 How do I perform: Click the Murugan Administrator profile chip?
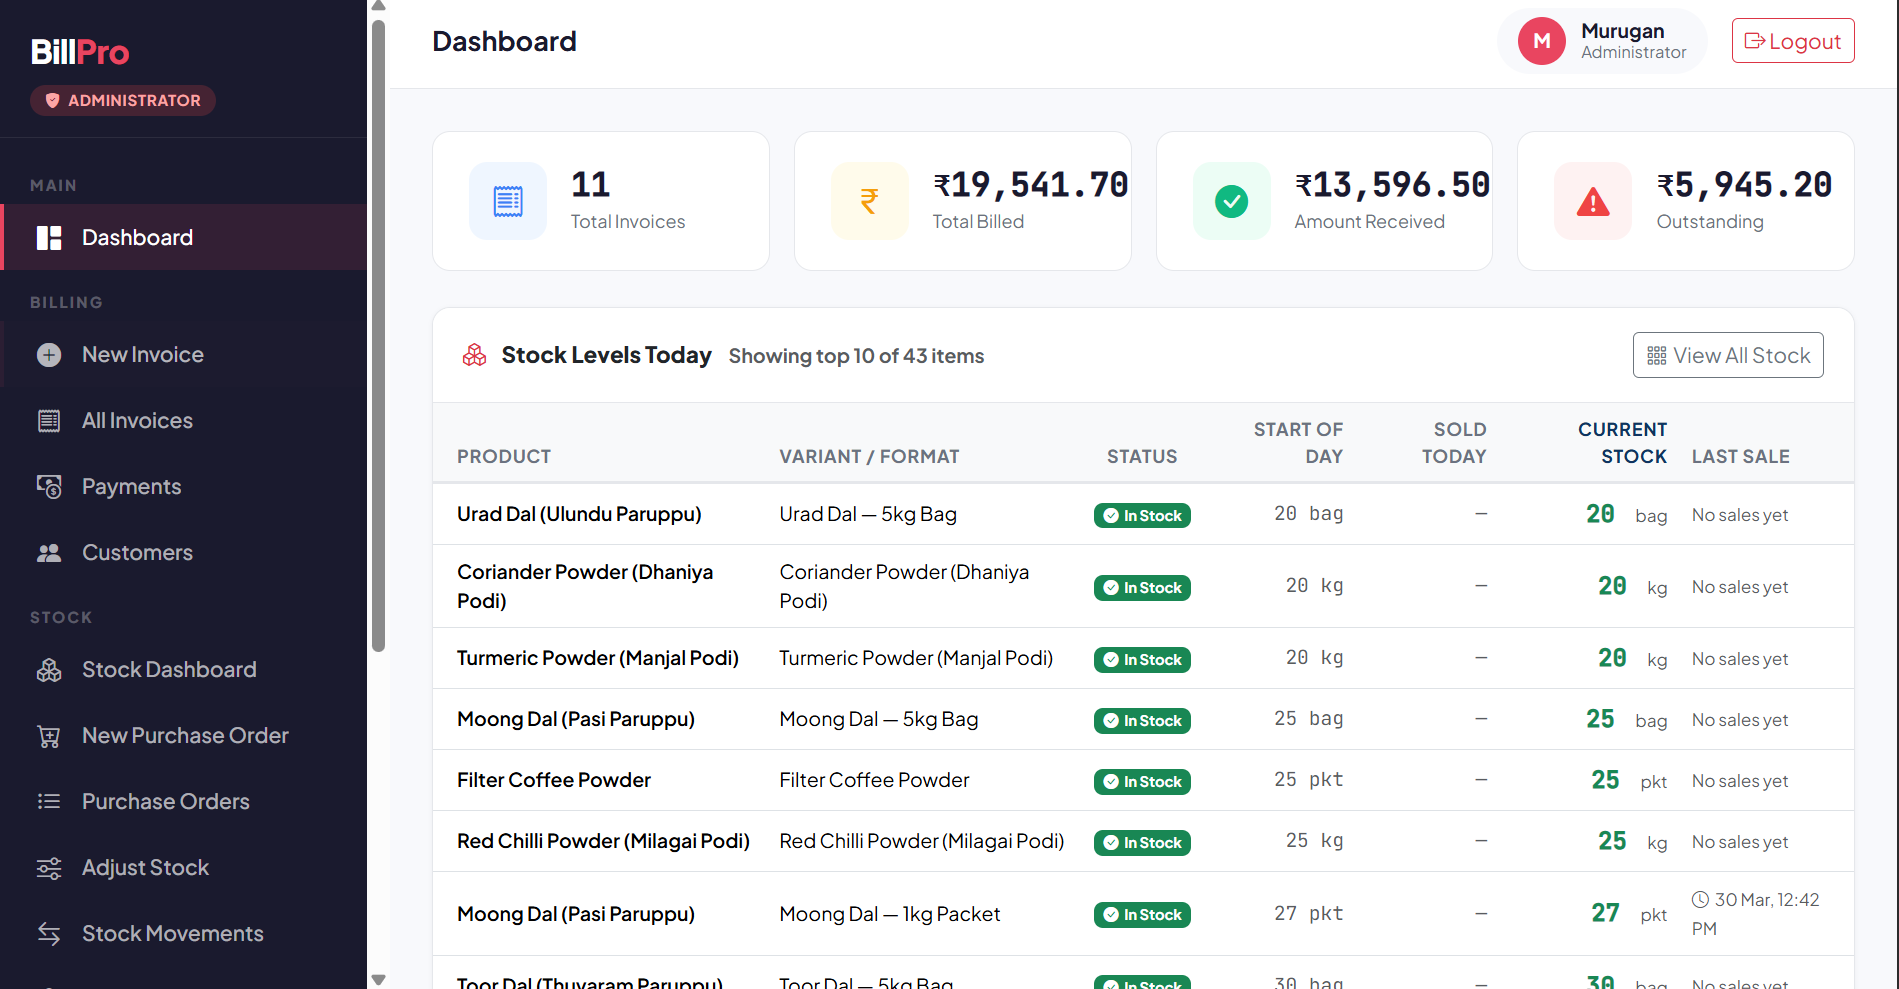tap(1602, 41)
